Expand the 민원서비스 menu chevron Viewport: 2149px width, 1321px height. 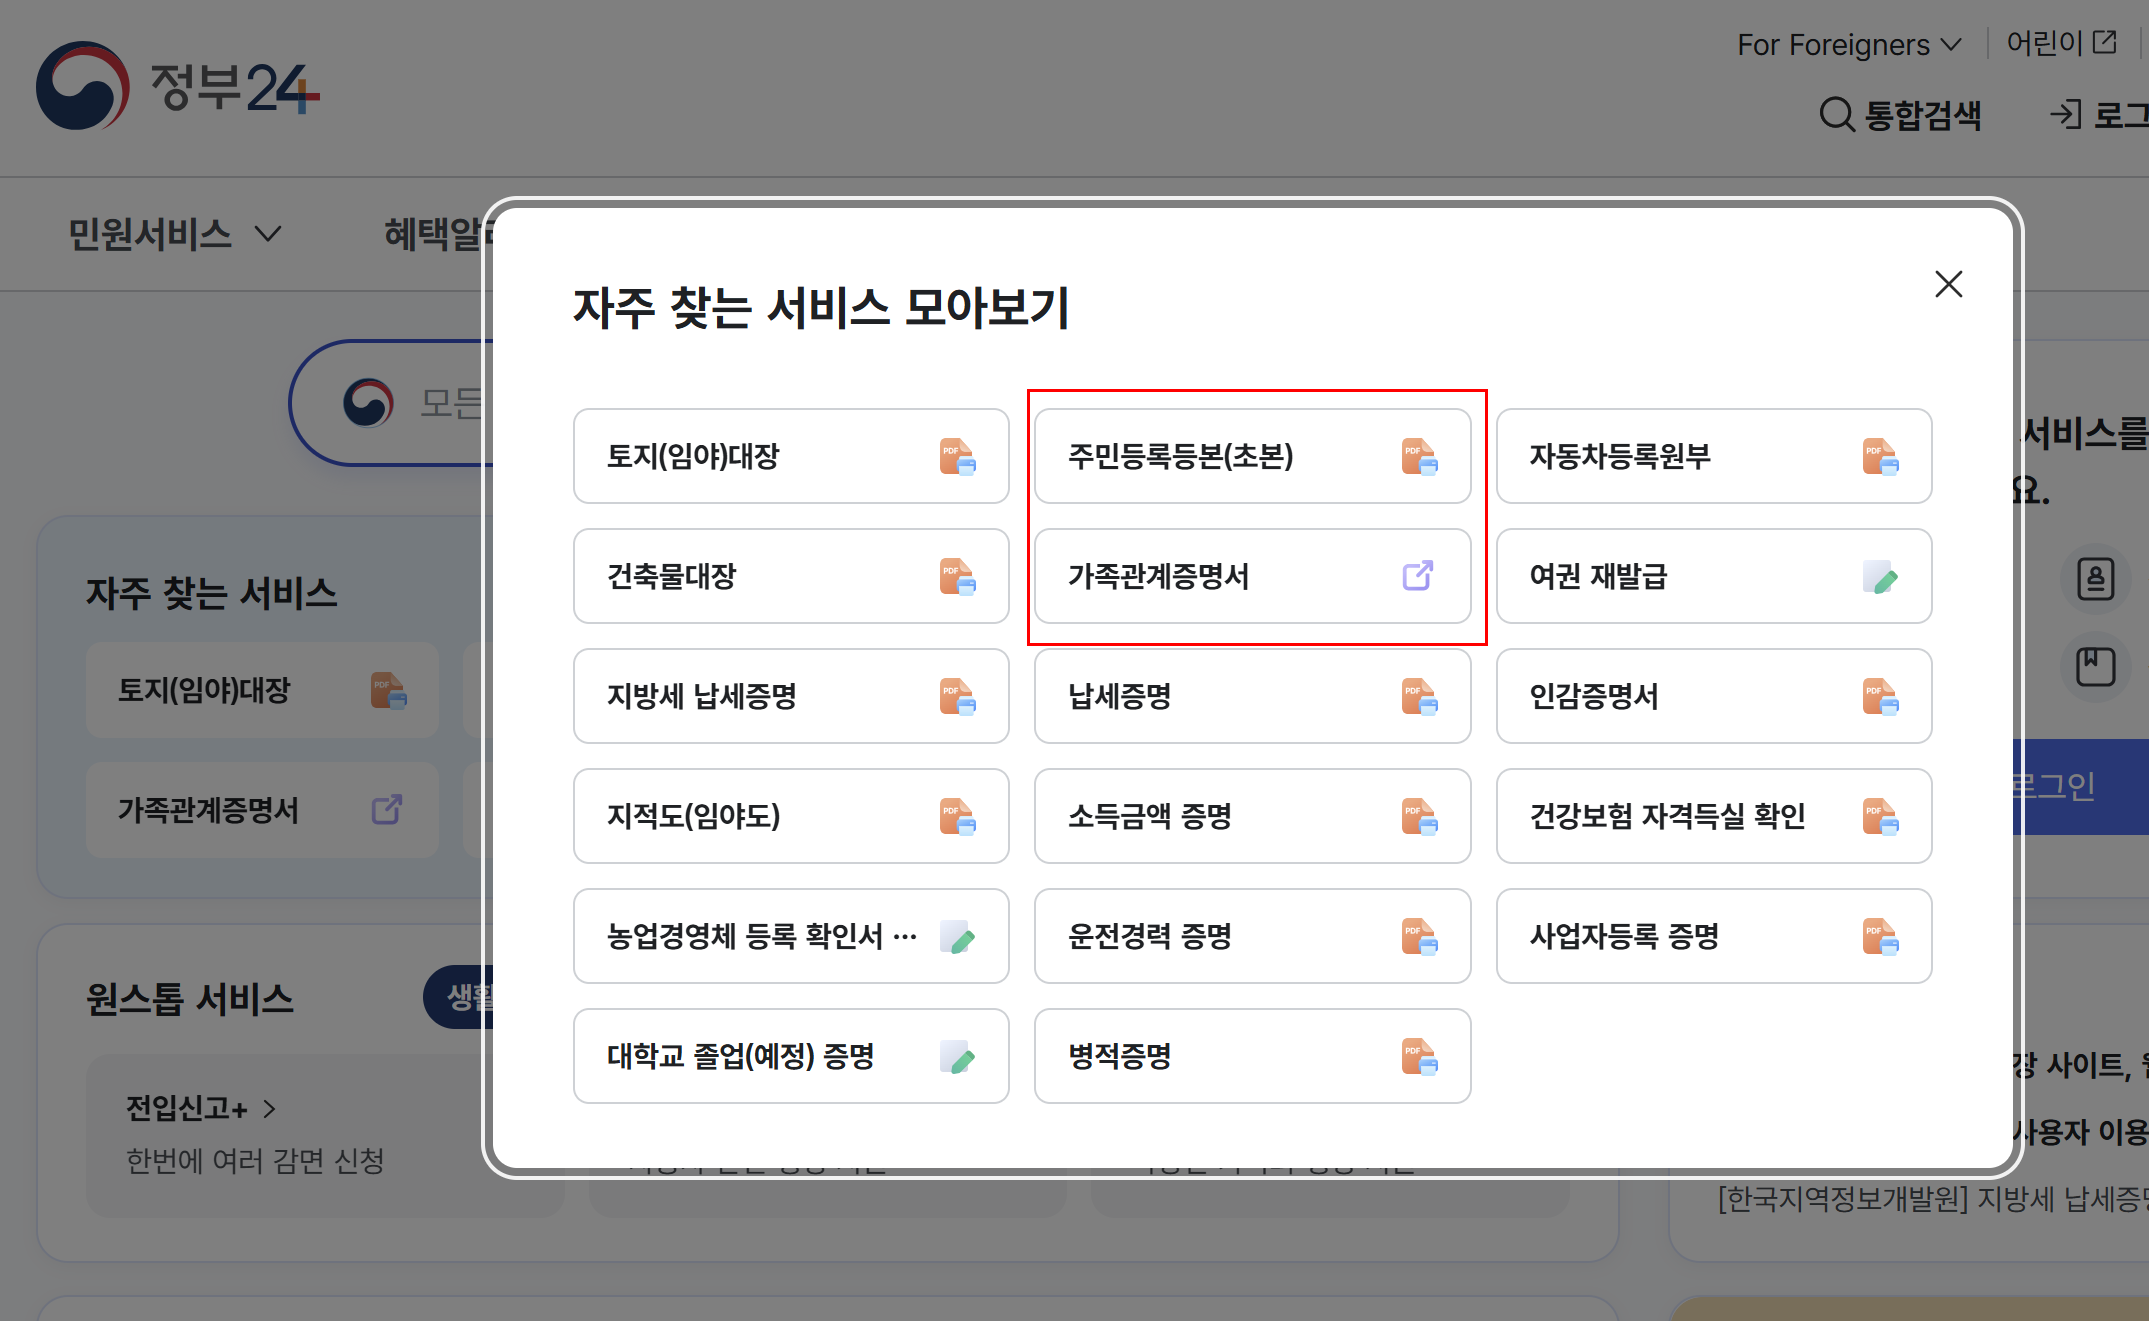[268, 234]
